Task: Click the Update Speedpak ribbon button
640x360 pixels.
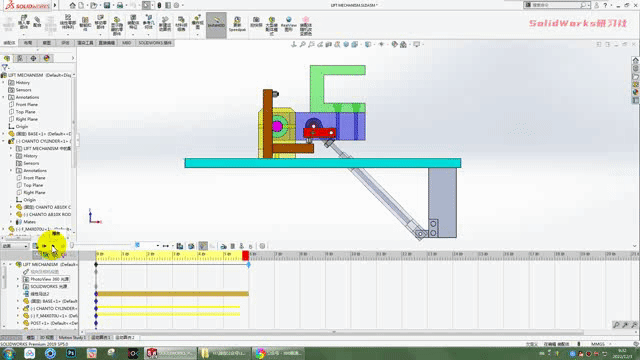Action: click(x=237, y=24)
